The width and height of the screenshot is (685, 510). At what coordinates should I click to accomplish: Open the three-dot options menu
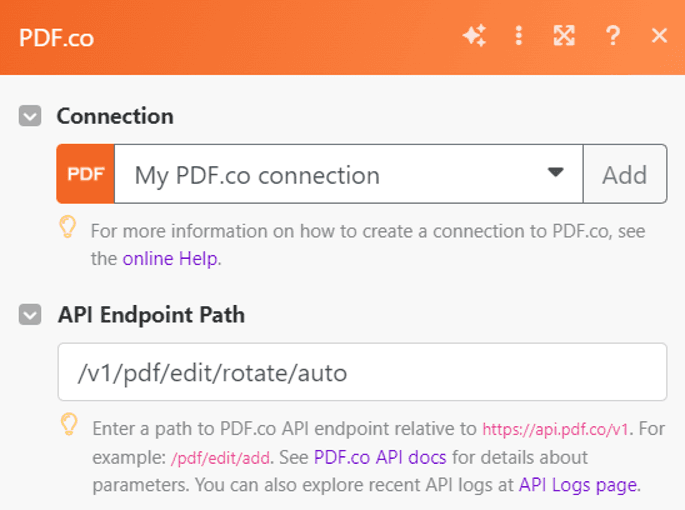tap(518, 36)
